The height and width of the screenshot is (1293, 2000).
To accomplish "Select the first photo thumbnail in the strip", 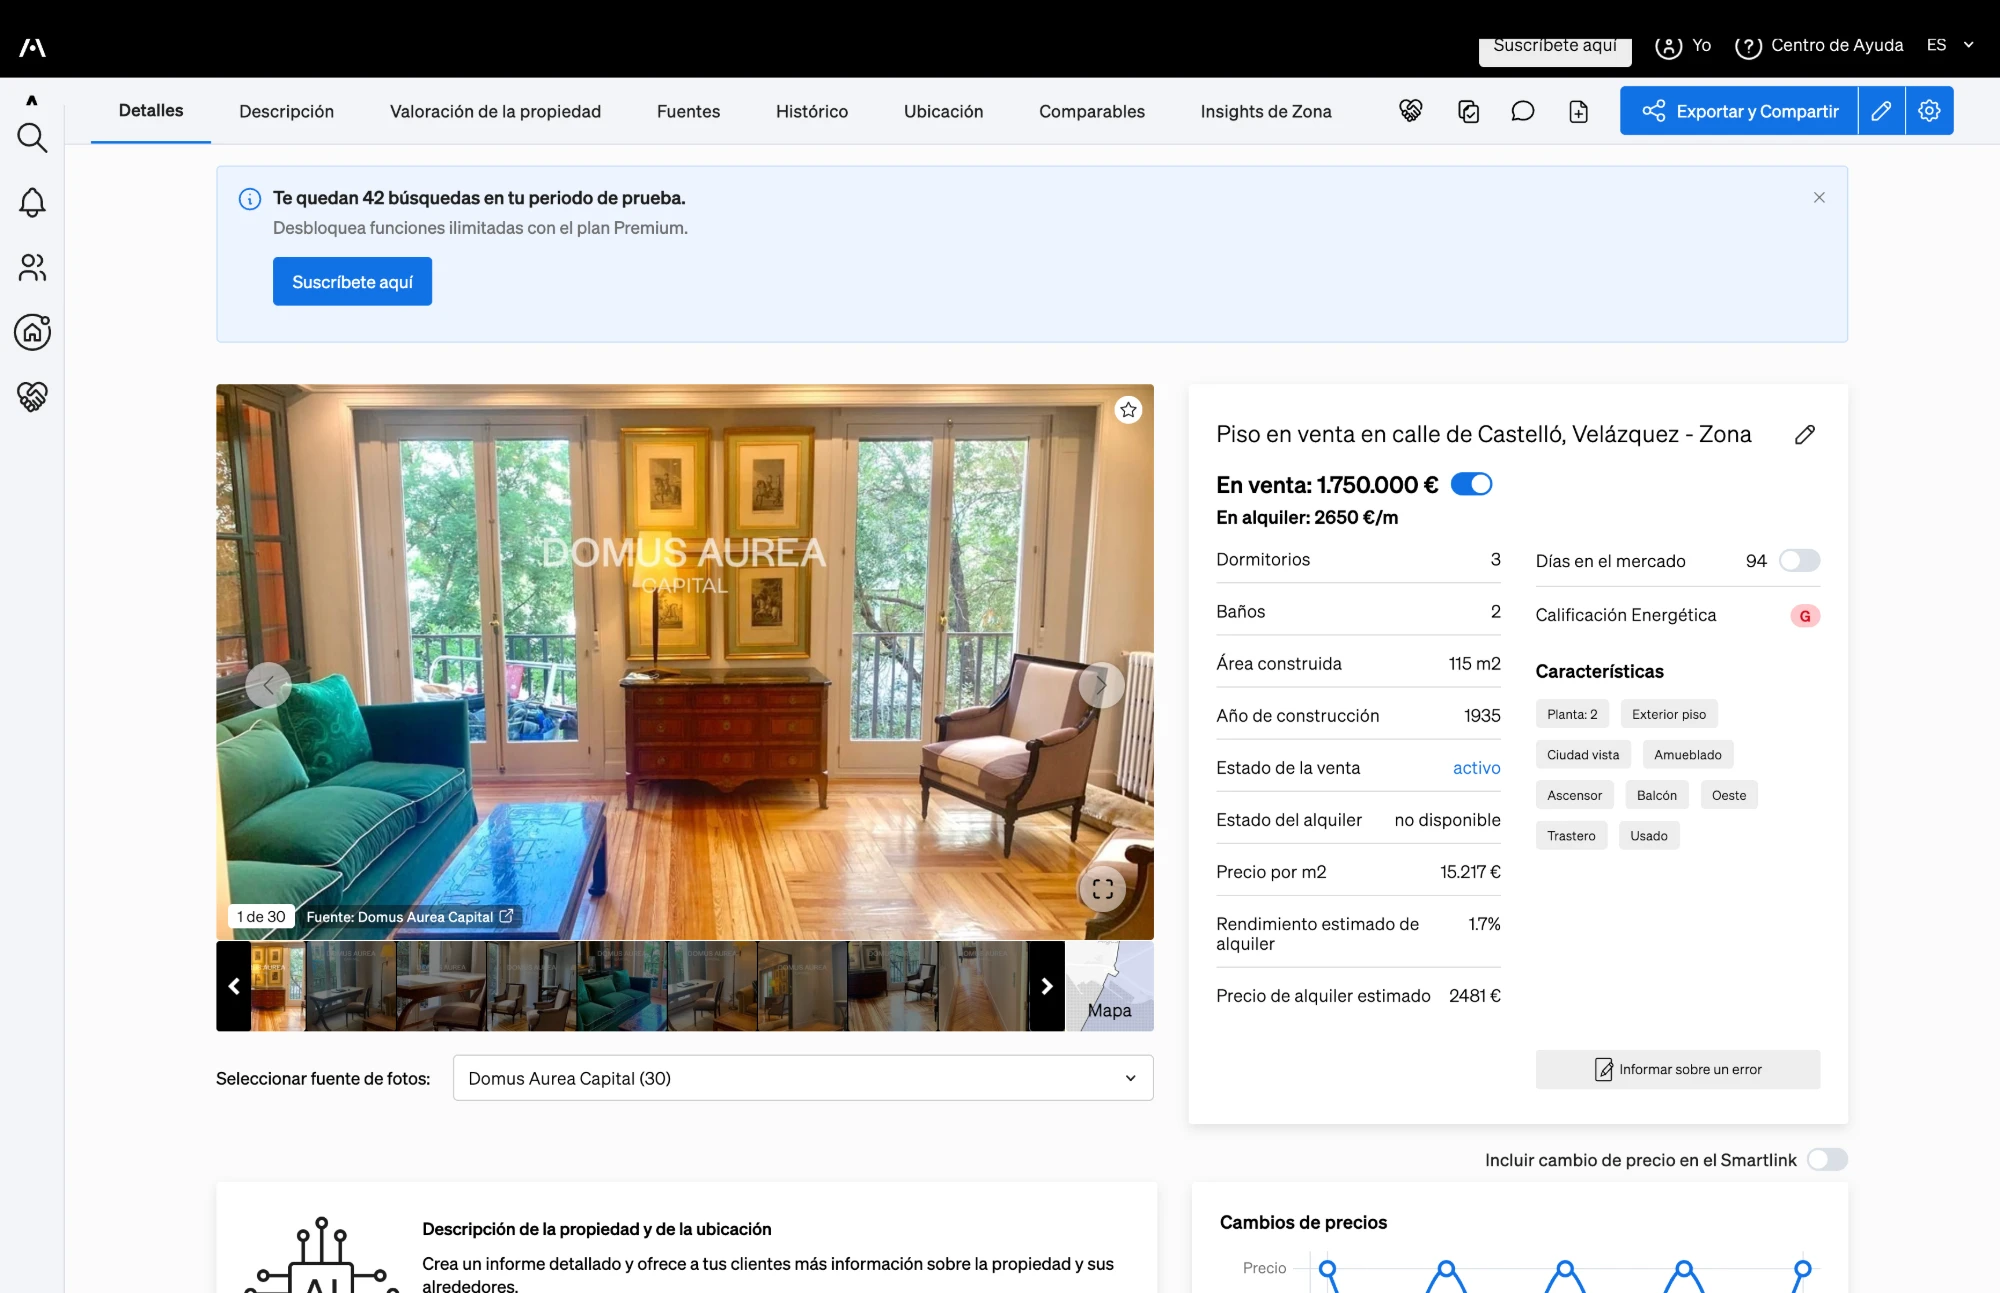I will 278,986.
